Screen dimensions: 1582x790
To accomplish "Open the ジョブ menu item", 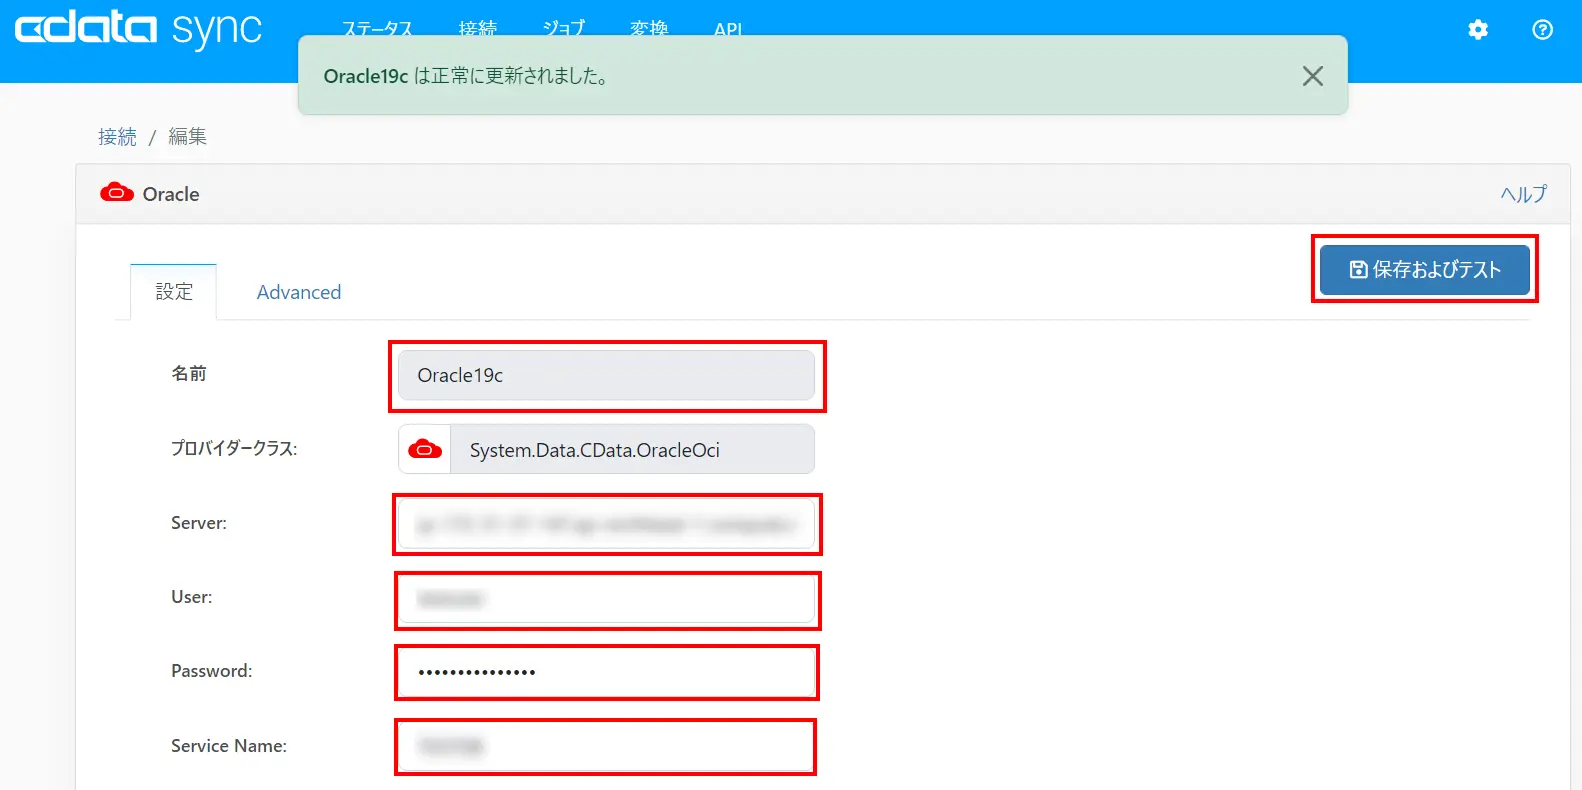I will click(564, 28).
